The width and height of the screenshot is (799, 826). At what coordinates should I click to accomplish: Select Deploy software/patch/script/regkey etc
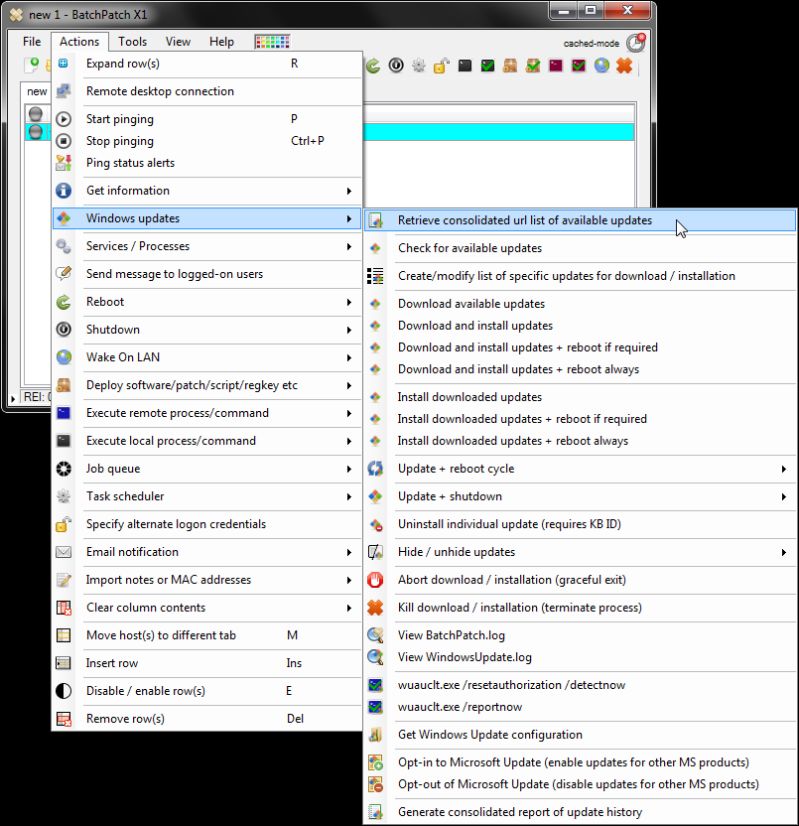[207, 385]
